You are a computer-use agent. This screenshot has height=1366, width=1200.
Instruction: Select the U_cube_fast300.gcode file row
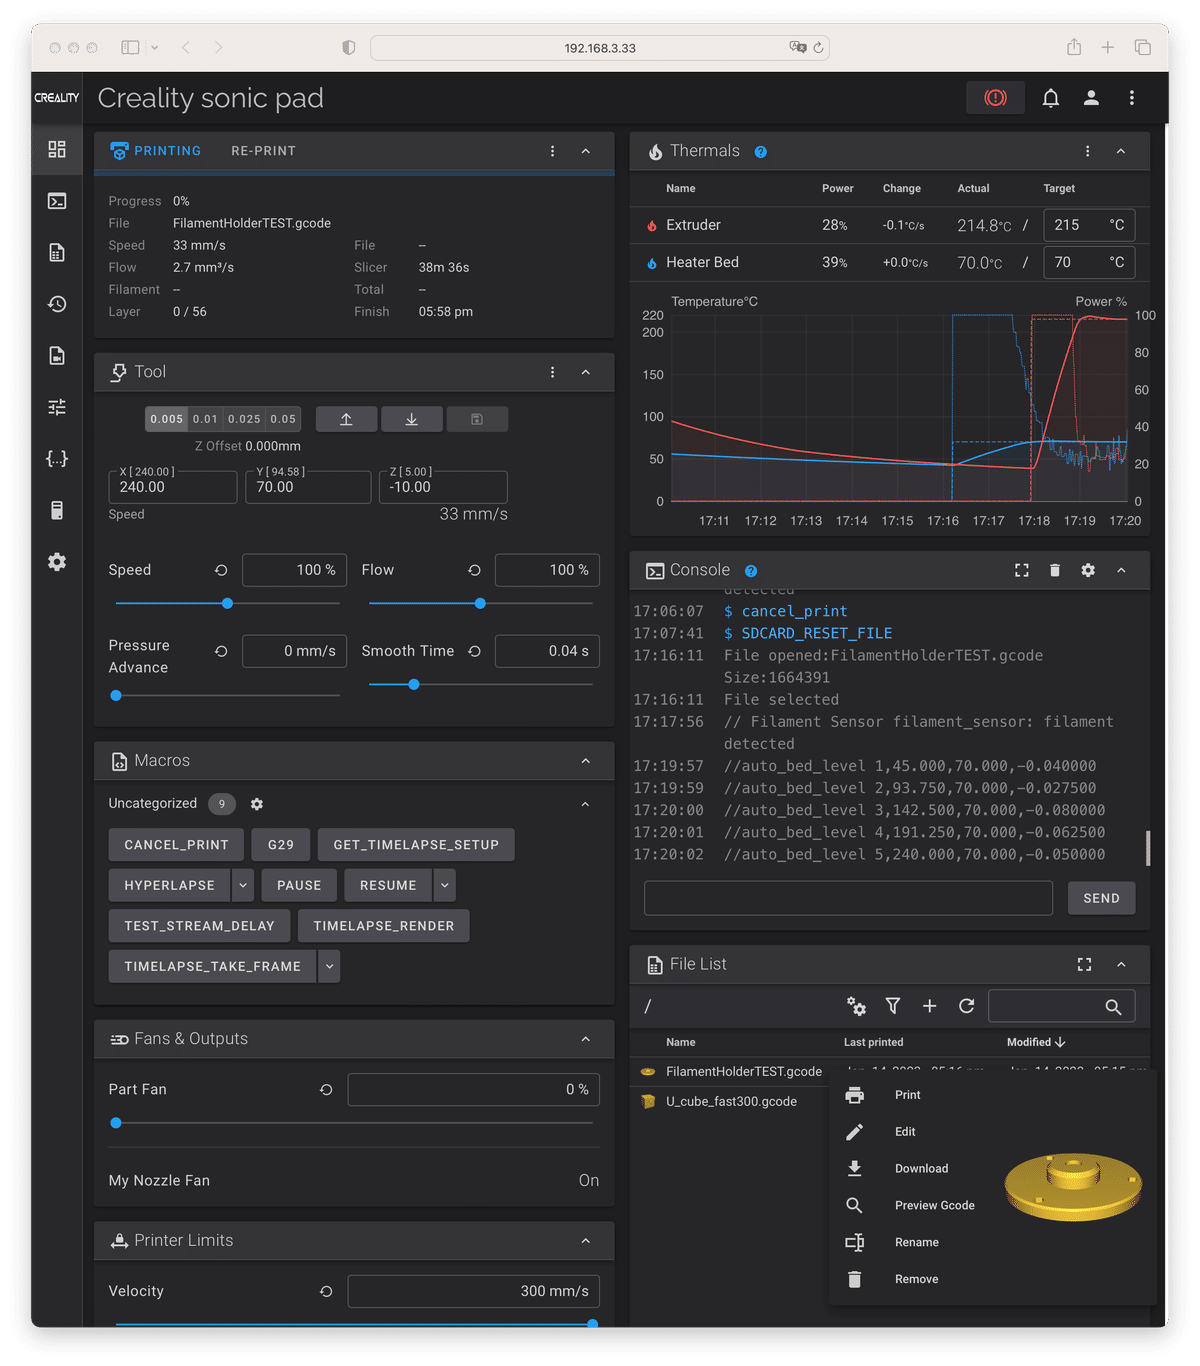(x=733, y=1102)
